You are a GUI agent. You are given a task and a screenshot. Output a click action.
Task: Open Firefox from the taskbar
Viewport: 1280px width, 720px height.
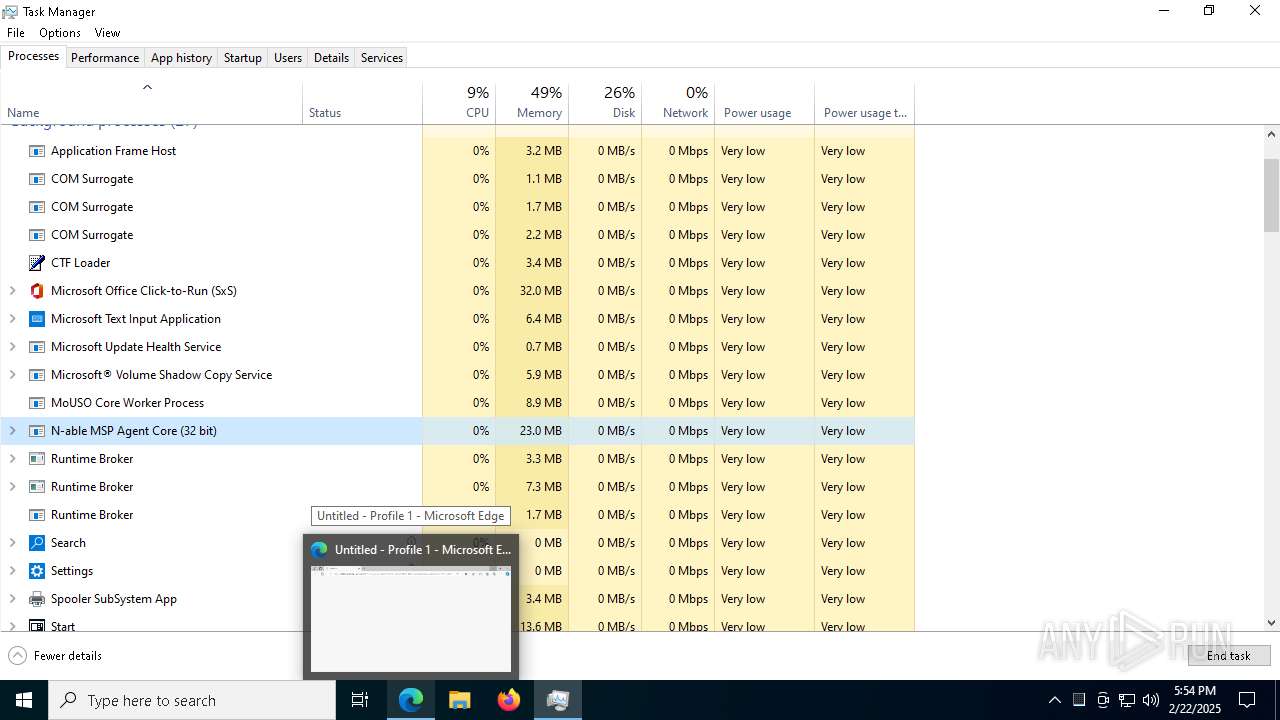pos(508,700)
